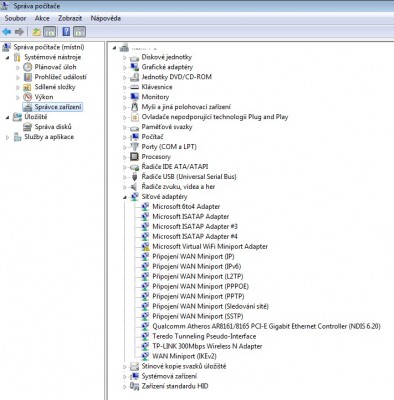Click the Up one level folder icon
The width and height of the screenshot is (394, 400).
click(36, 32)
